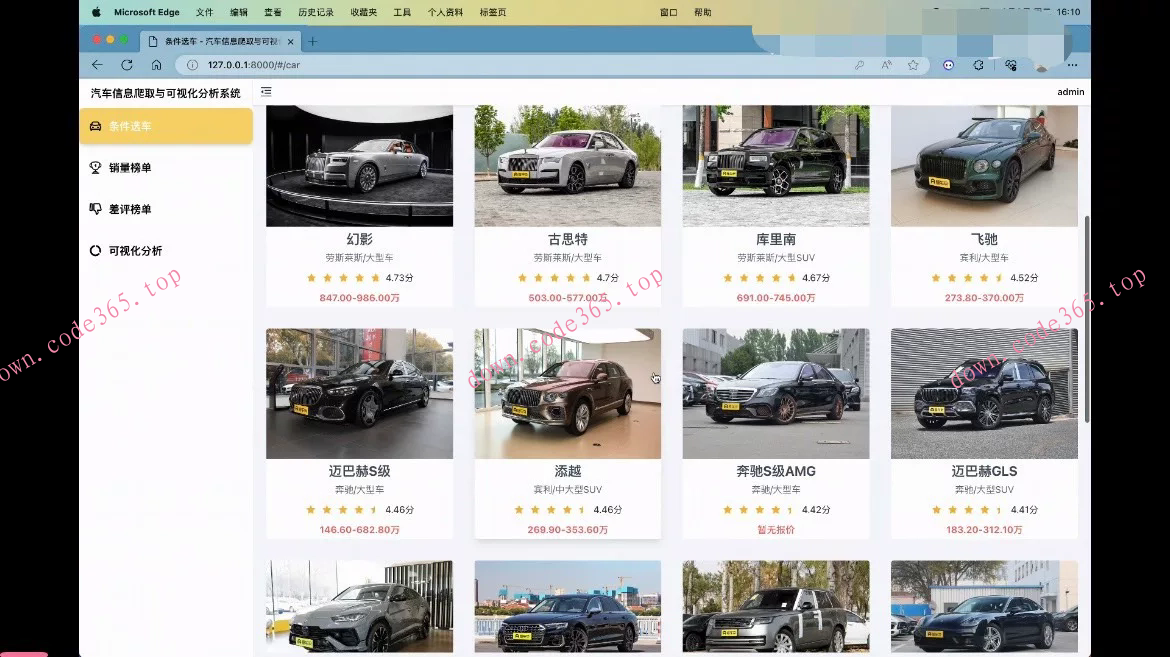Open the 迈巴赫S级 car photo
The height and width of the screenshot is (657, 1170).
coord(360,393)
